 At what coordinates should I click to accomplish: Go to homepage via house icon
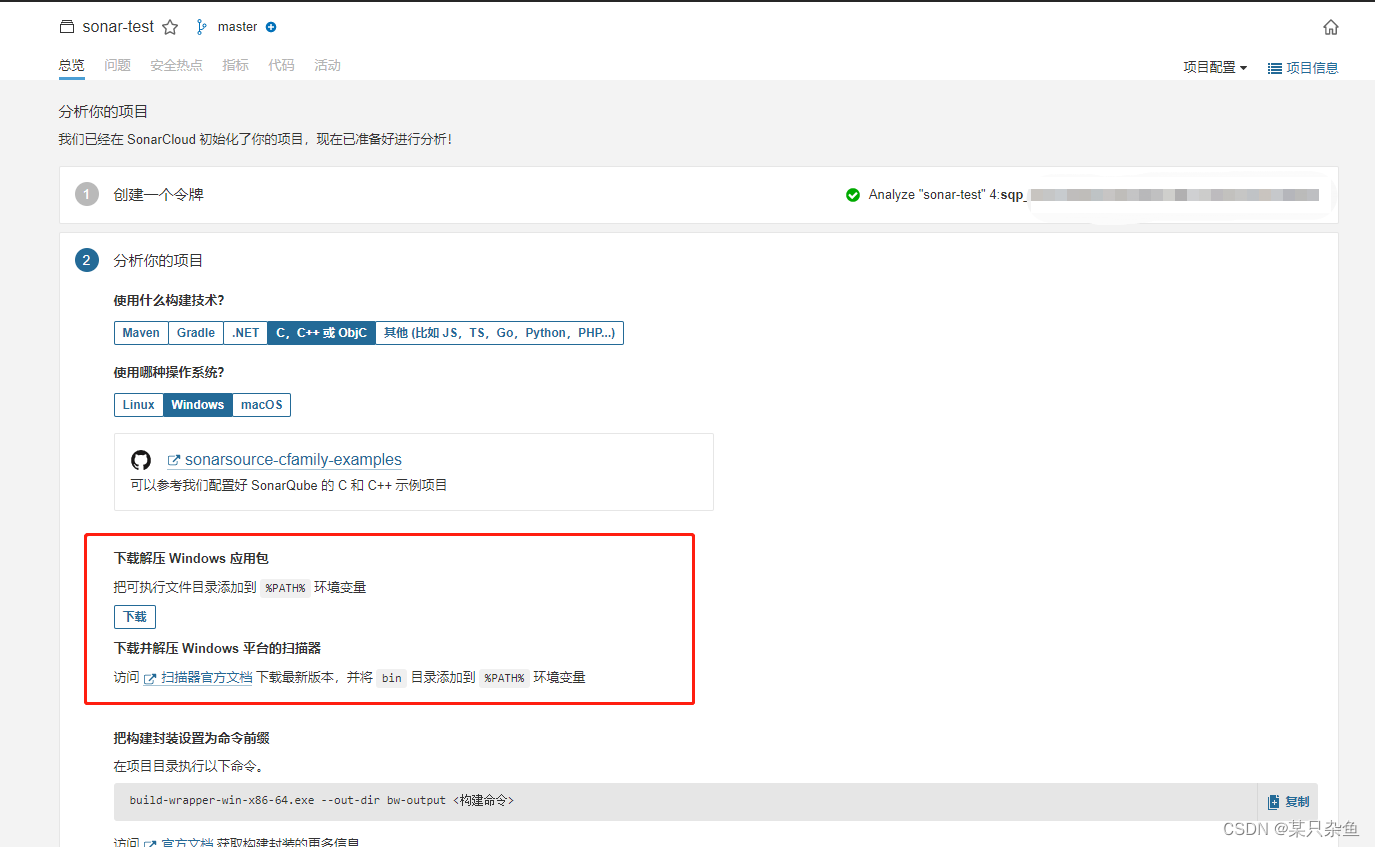pos(1330,27)
